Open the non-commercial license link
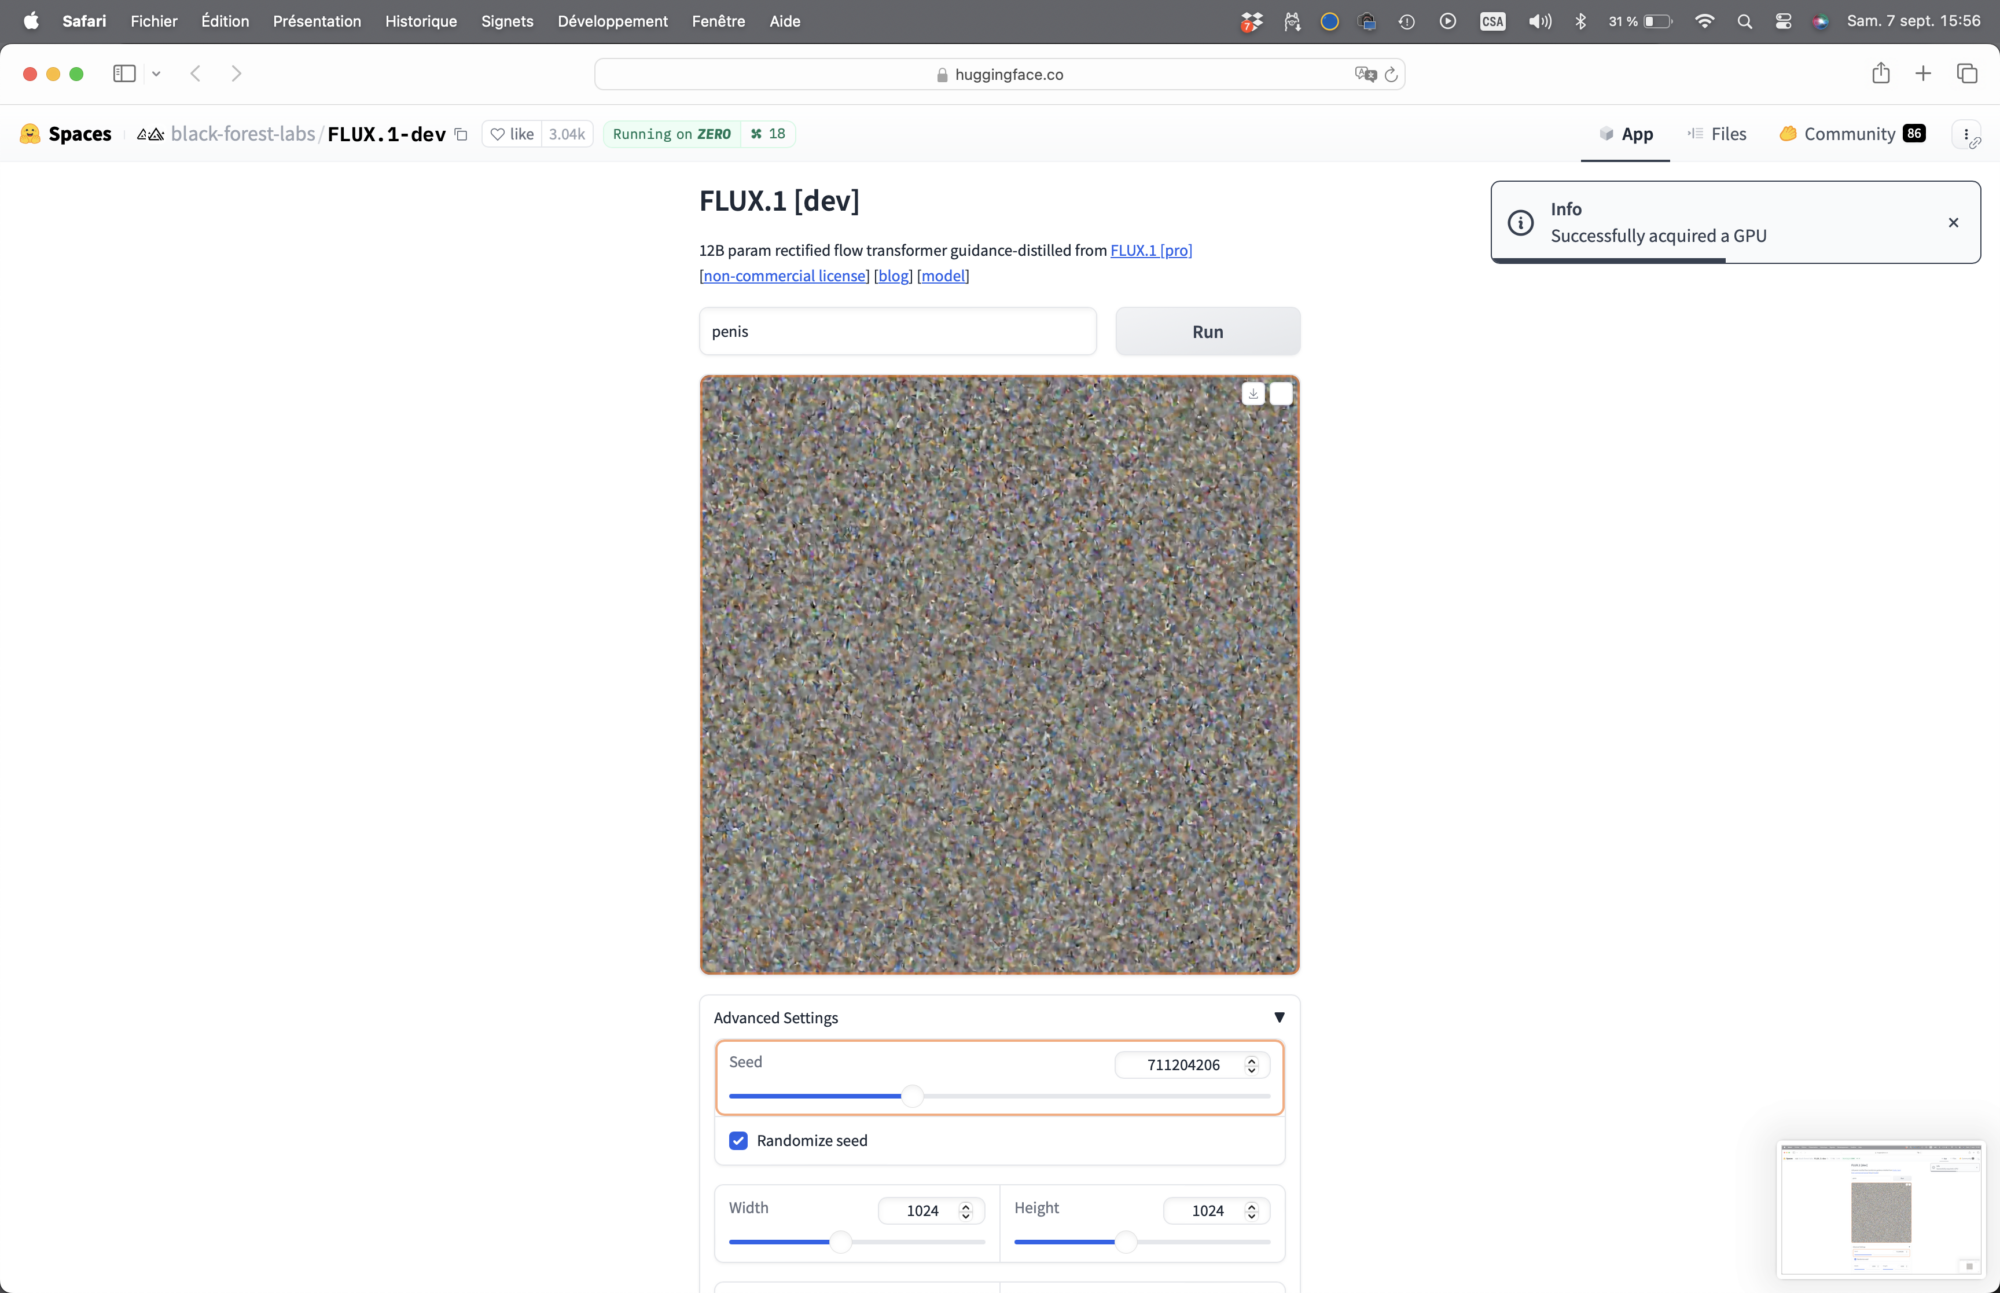 coord(784,276)
